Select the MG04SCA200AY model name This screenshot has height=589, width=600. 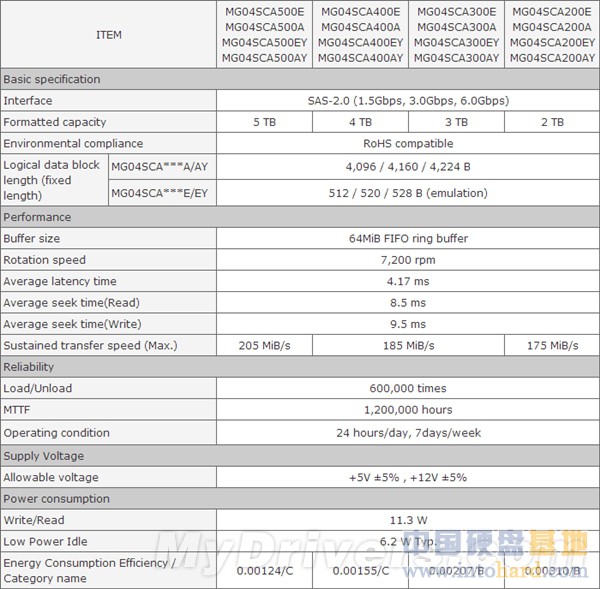[552, 58]
